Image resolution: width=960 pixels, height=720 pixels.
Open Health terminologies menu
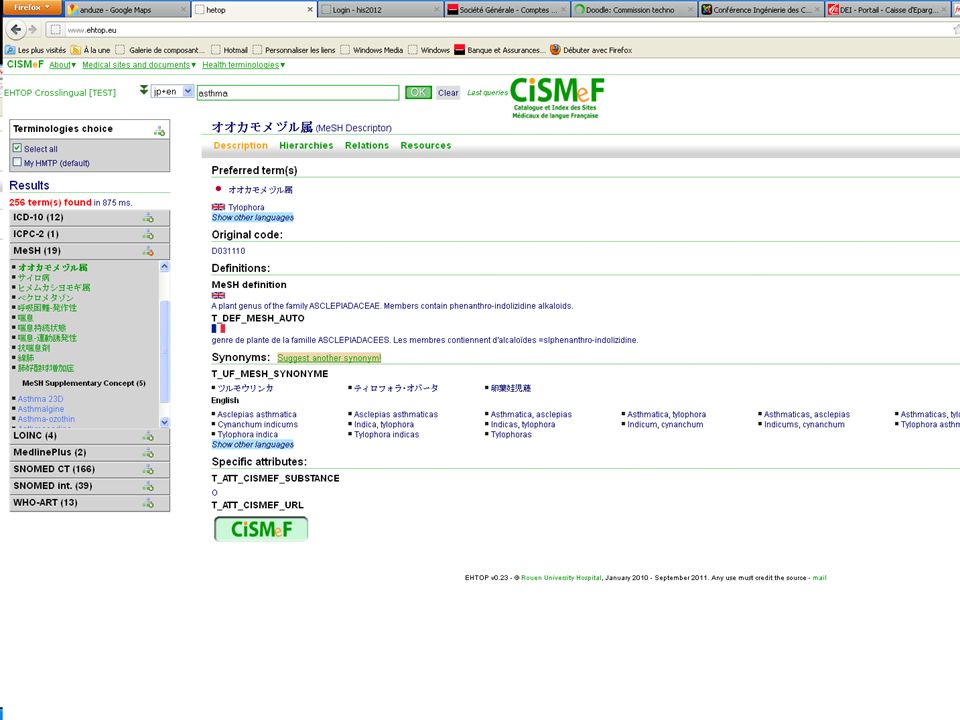[244, 65]
